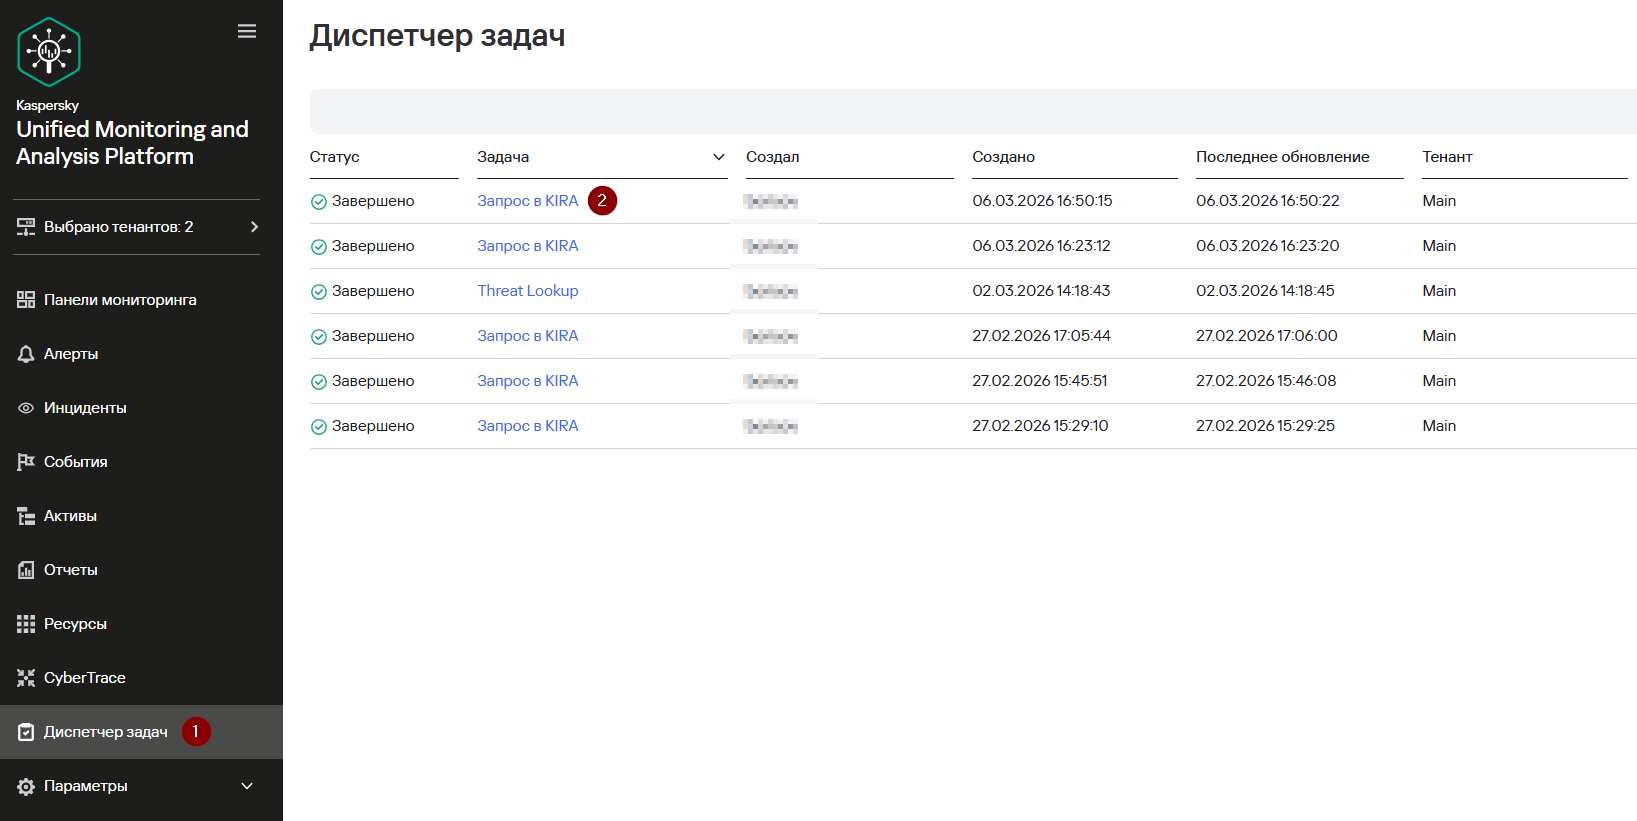Click last update 06.03.2026 16:50:22

tap(1268, 201)
